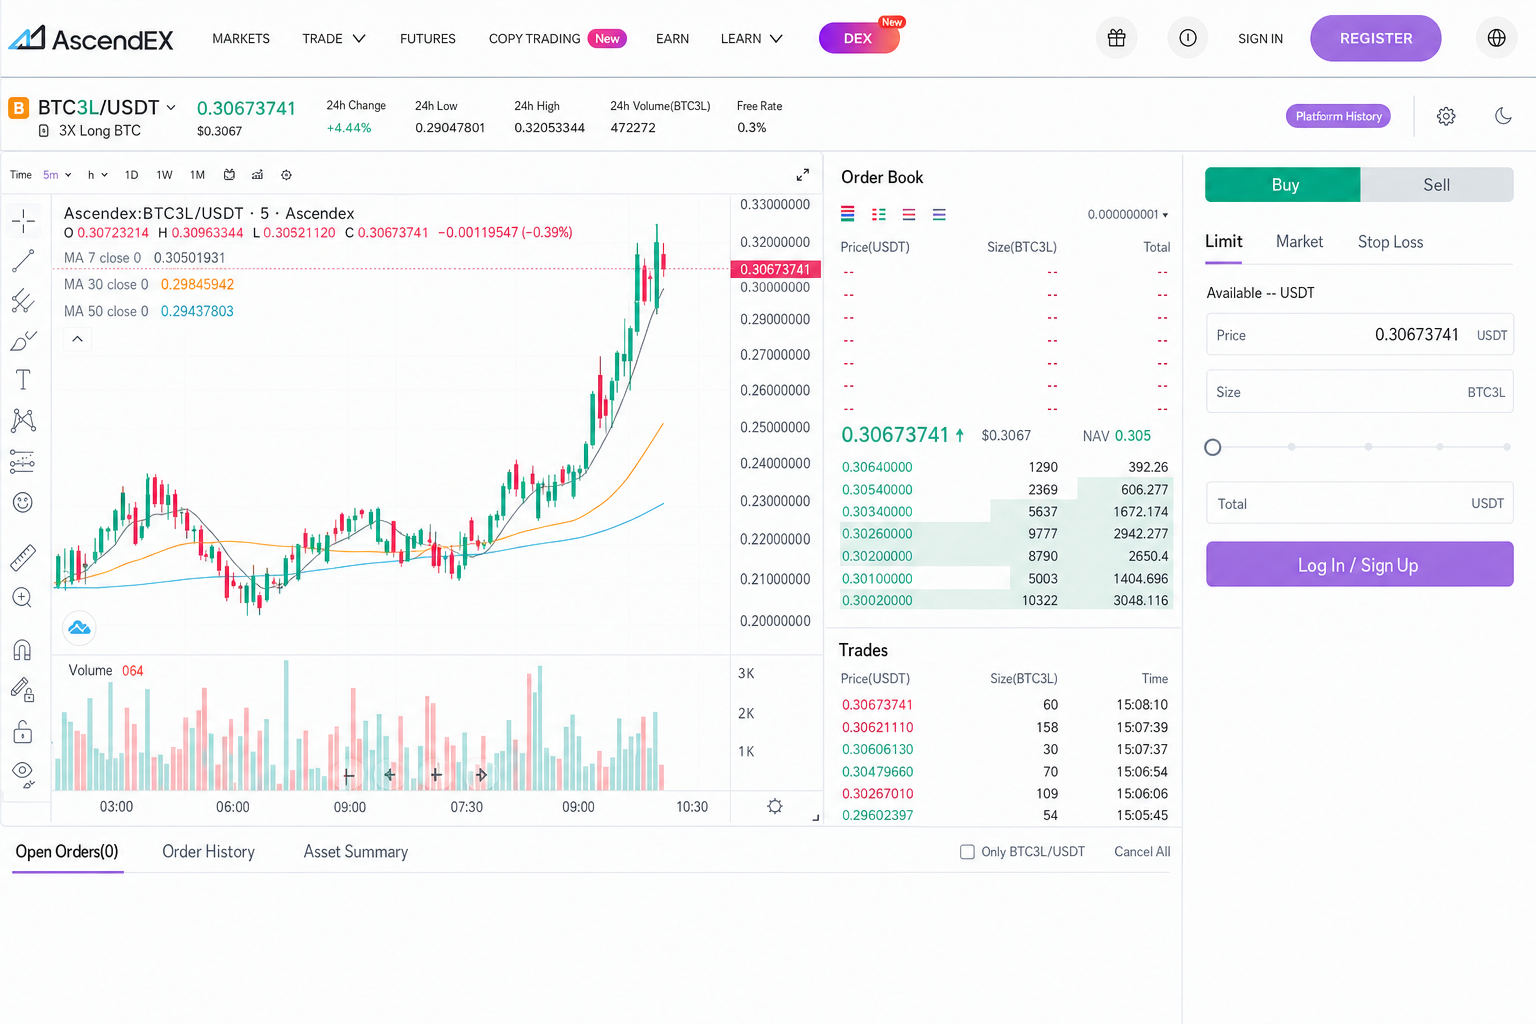Viewport: 1536px width, 1024px height.
Task: Show asks only red order book view
Action: (909, 214)
